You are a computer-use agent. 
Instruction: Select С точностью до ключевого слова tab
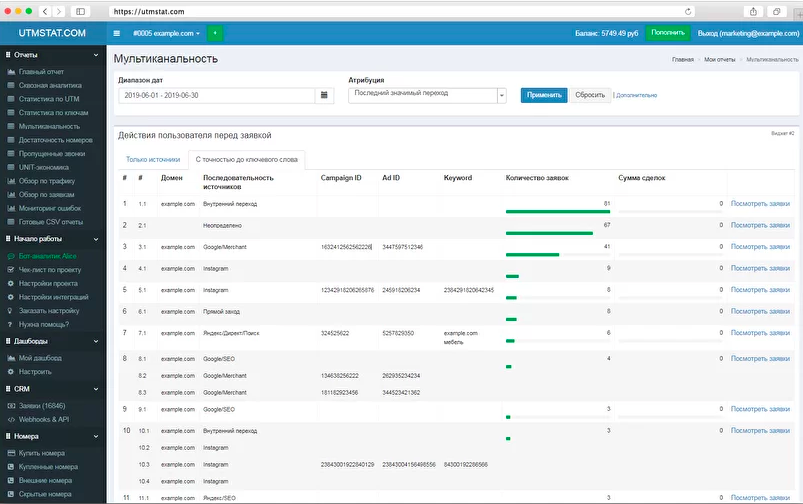pos(246,159)
